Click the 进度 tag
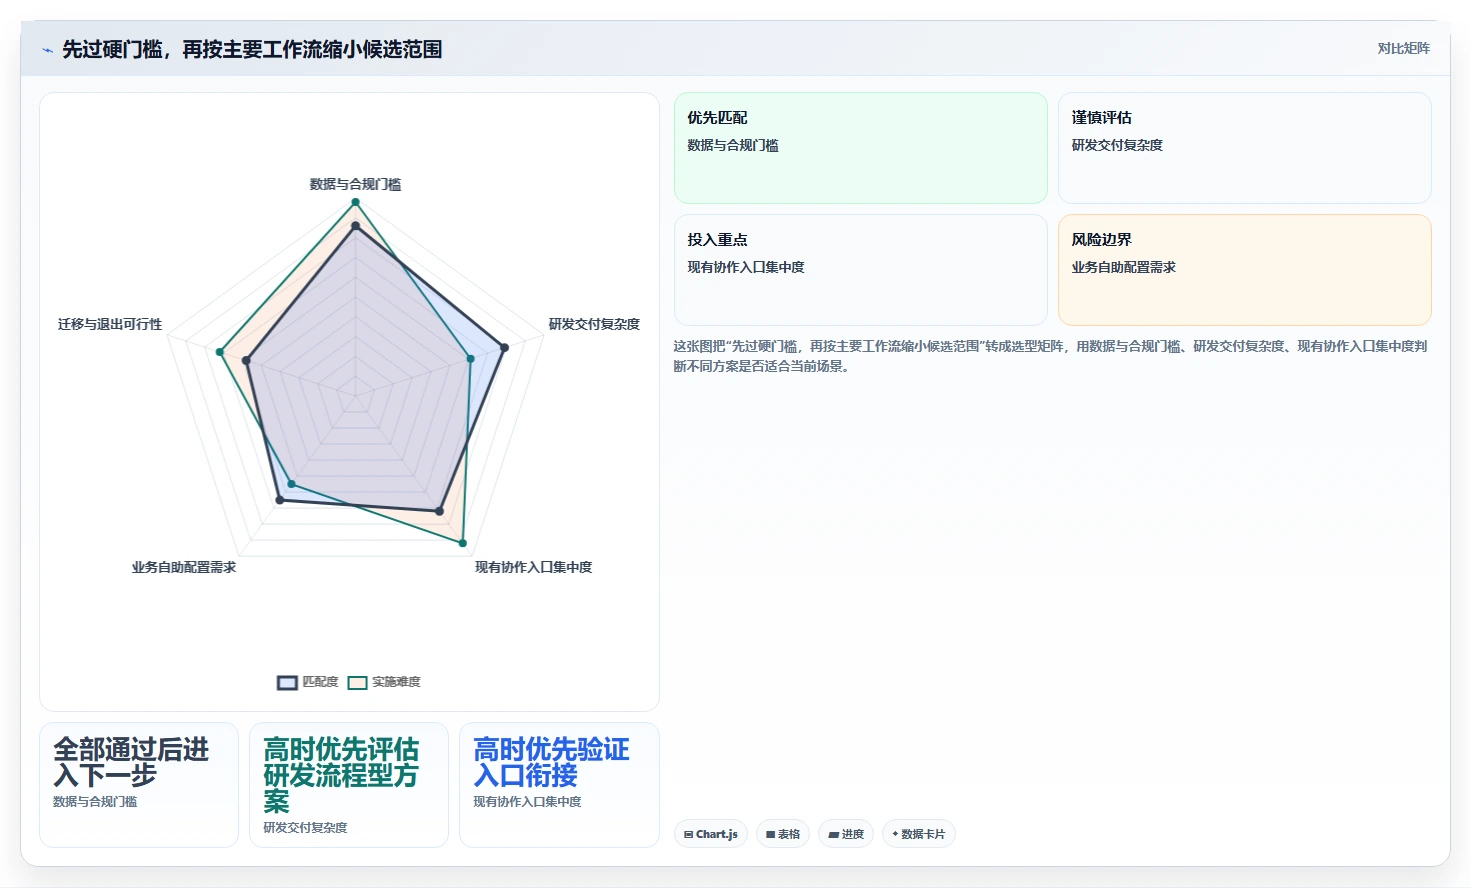This screenshot has width=1471, height=888. tap(846, 834)
